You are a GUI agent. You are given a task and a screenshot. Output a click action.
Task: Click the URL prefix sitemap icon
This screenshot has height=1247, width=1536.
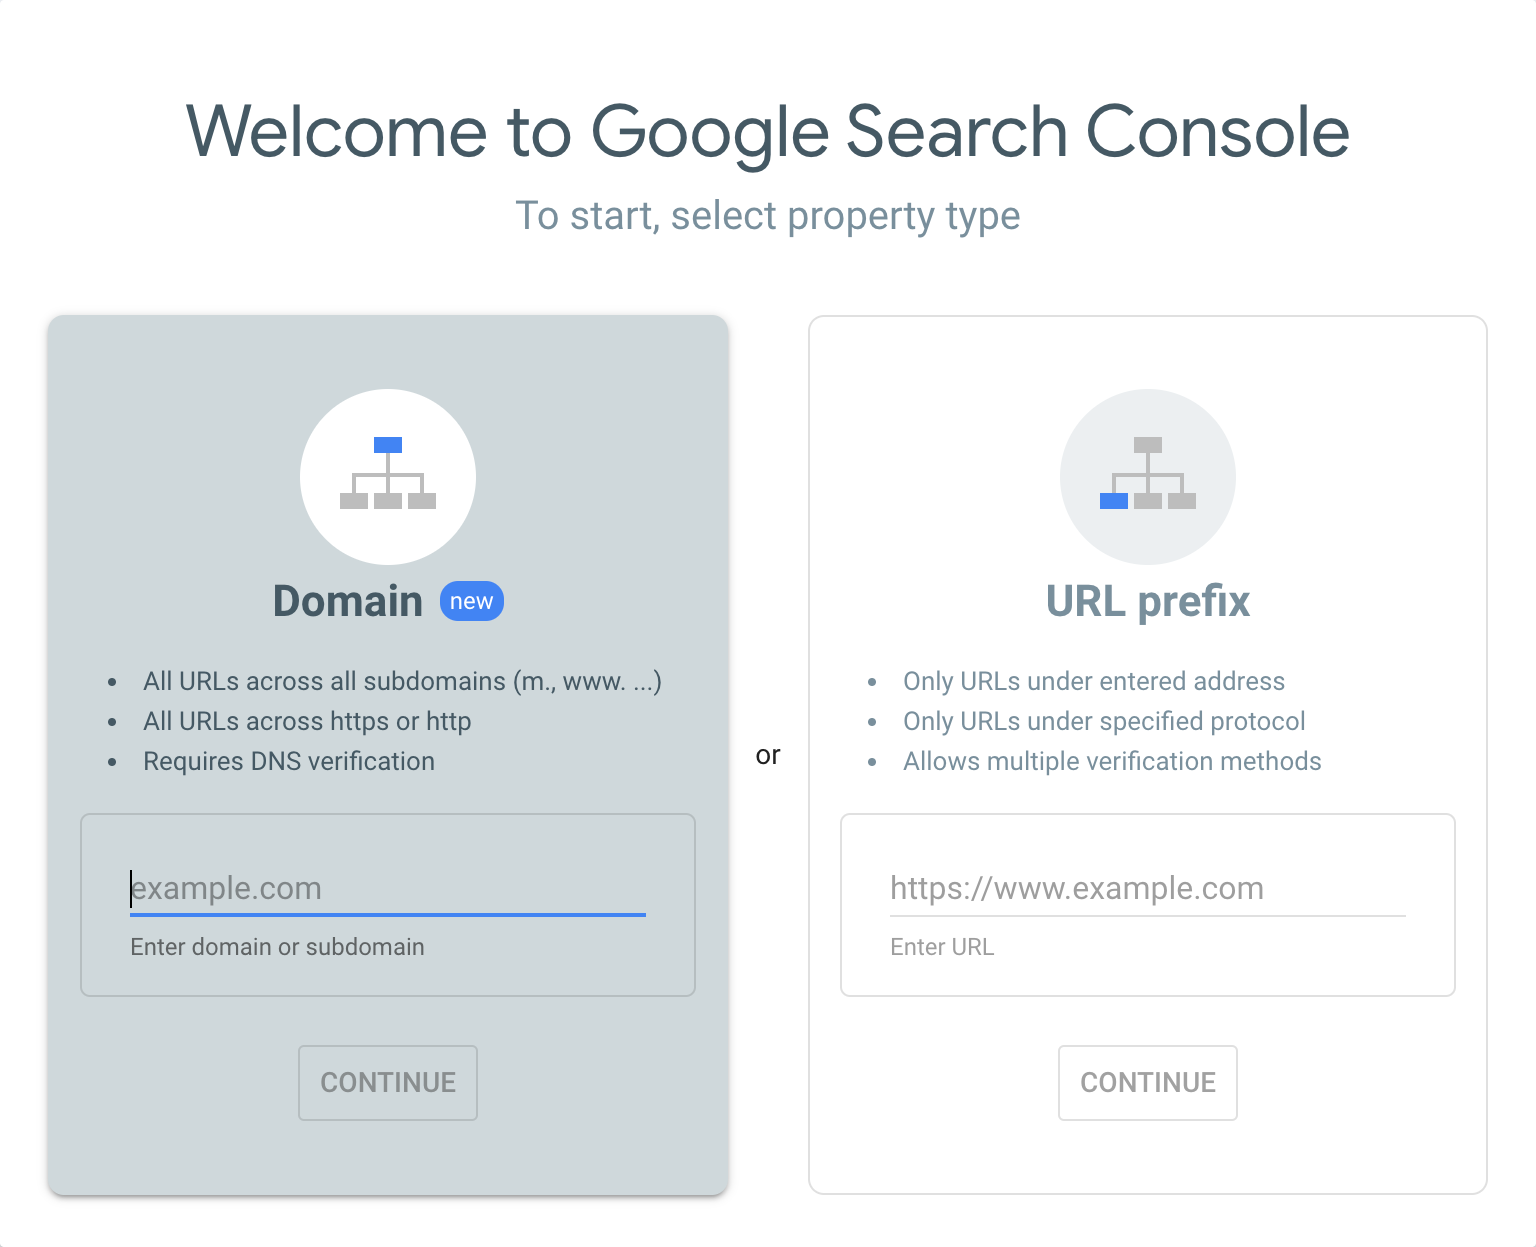click(1147, 477)
